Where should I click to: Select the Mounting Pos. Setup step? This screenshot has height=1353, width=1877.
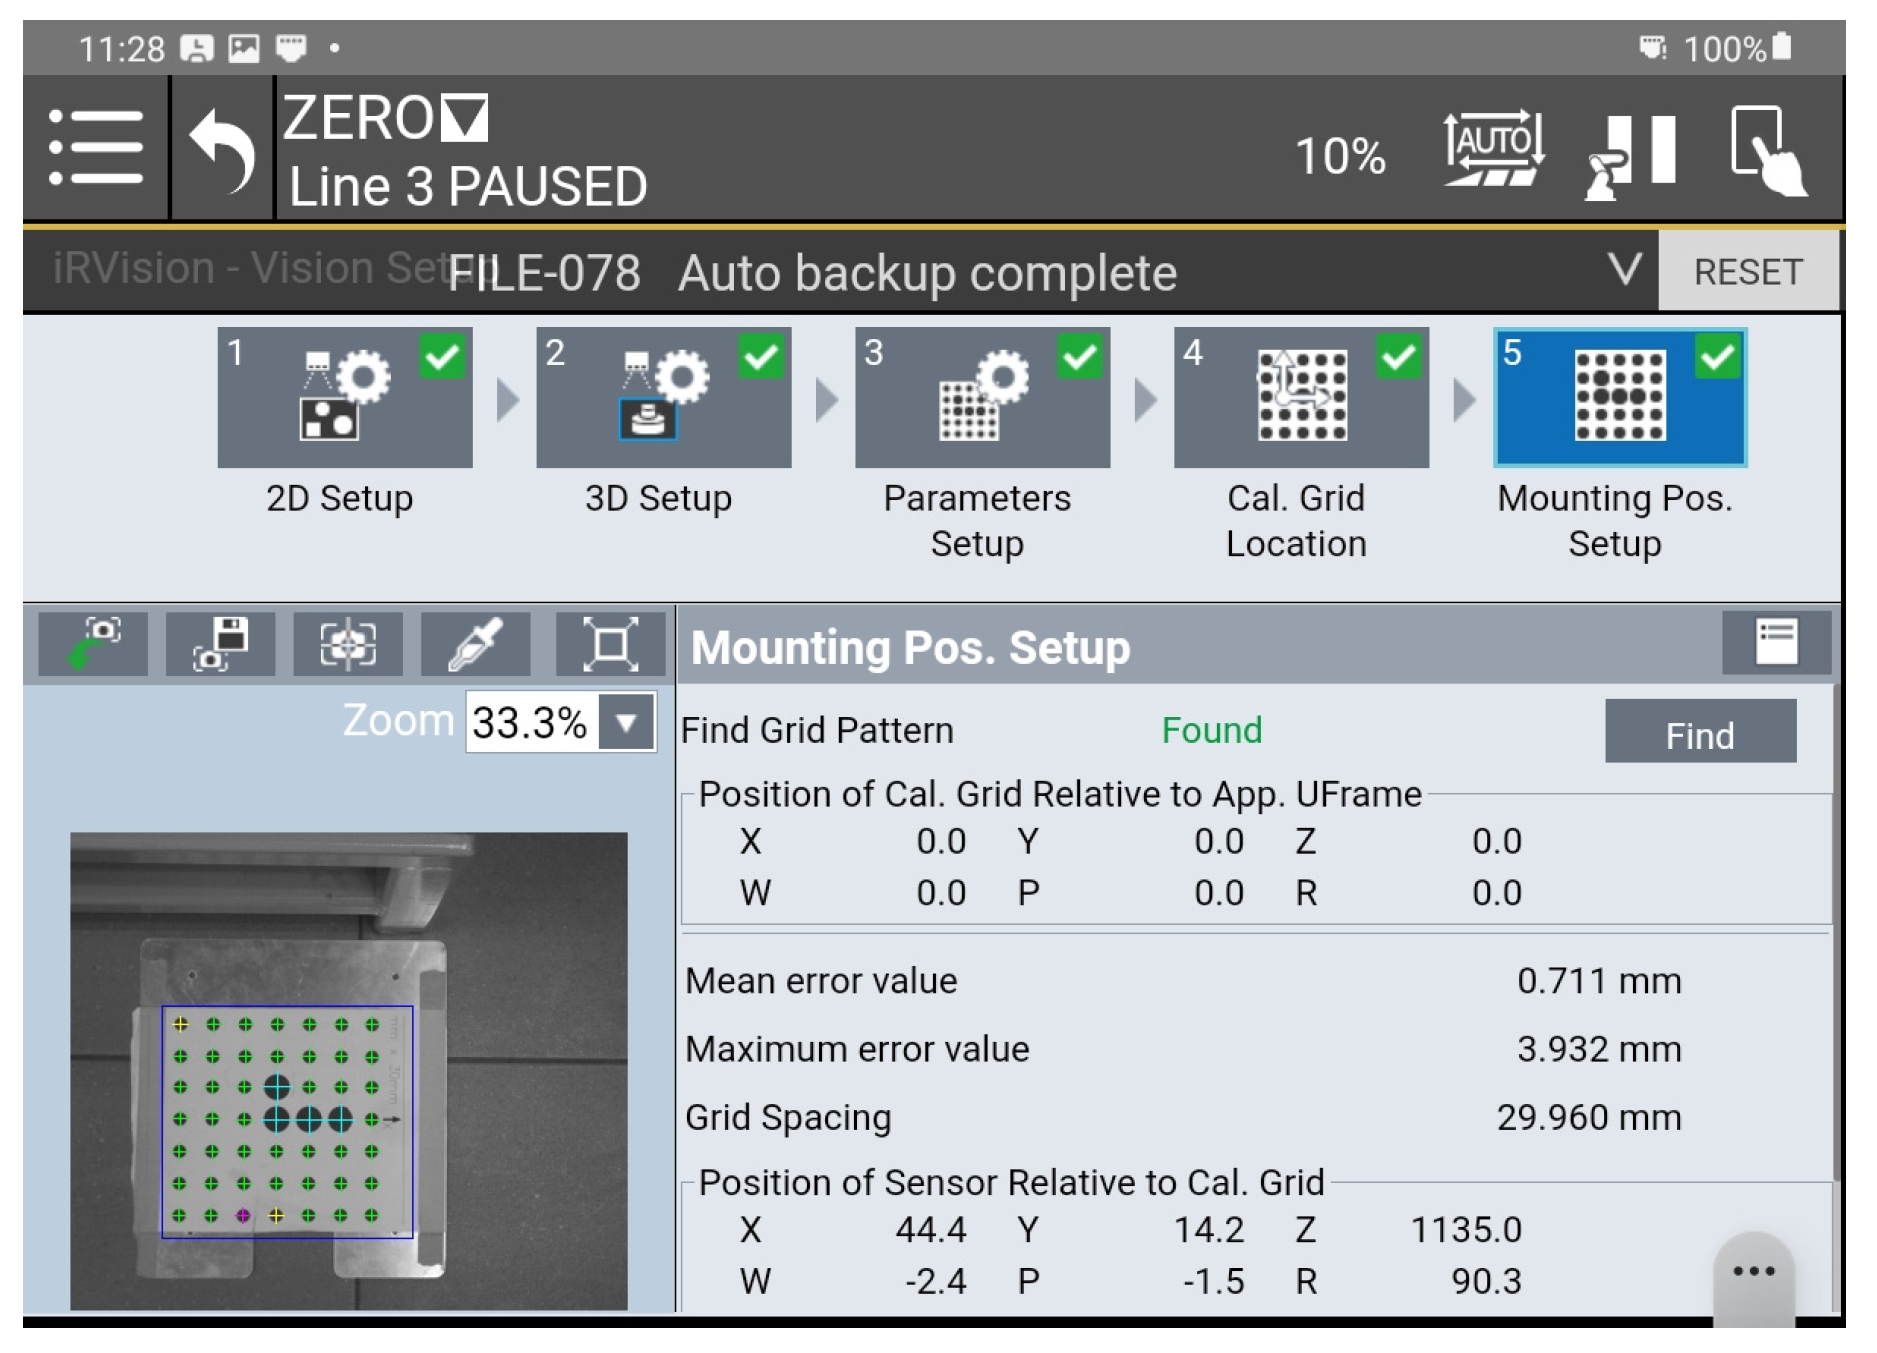pos(1619,398)
